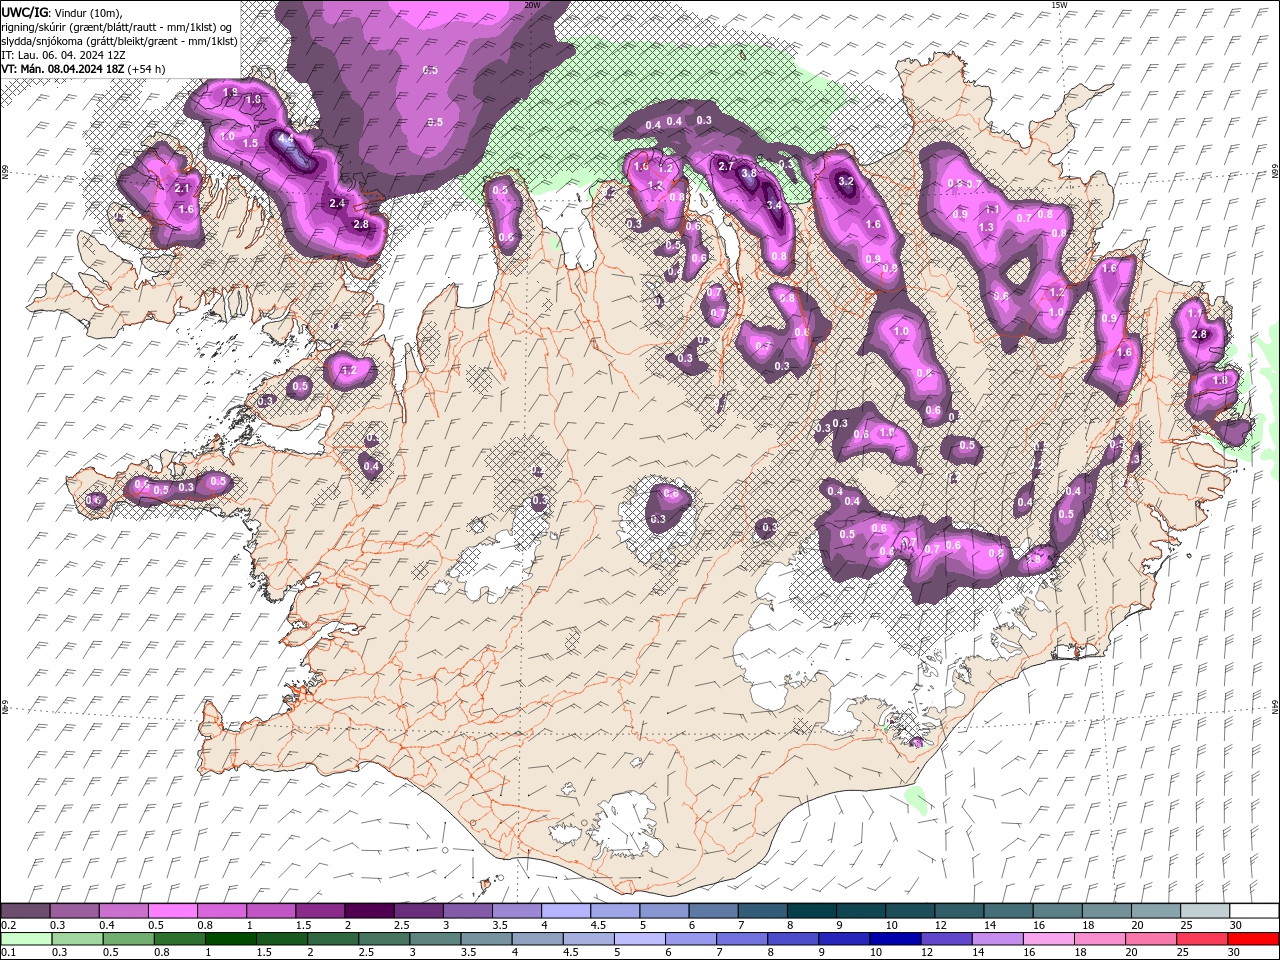Select the light lavender 4–4.5 swatch, upper legend row
The height and width of the screenshot is (960, 1280).
coord(566,911)
